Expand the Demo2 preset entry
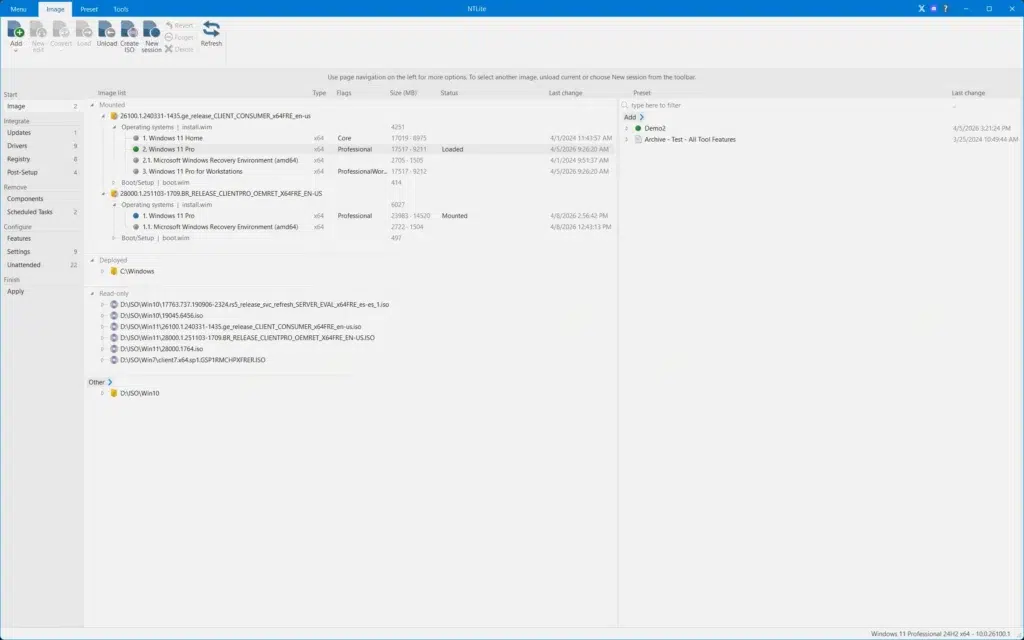The width and height of the screenshot is (1024, 640). (626, 128)
